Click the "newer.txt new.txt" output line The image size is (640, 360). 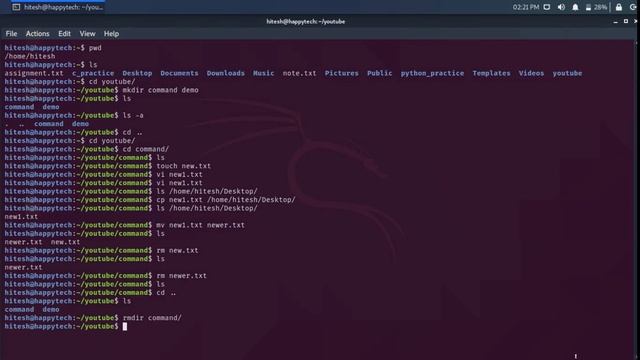42,242
